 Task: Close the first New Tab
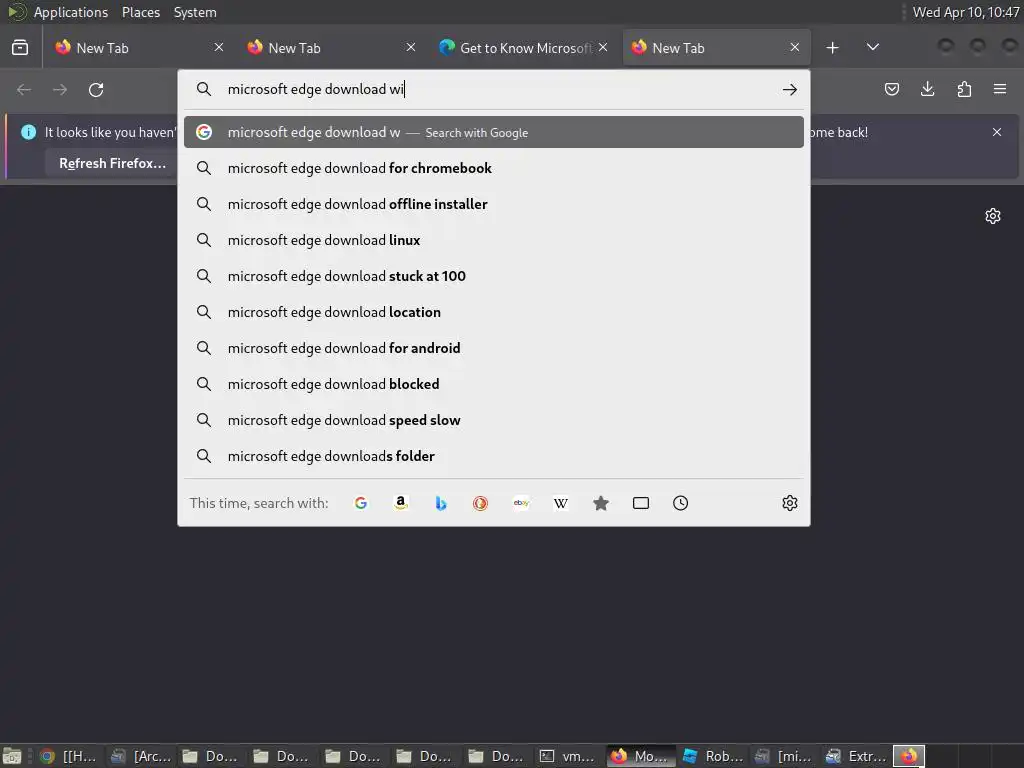219,47
